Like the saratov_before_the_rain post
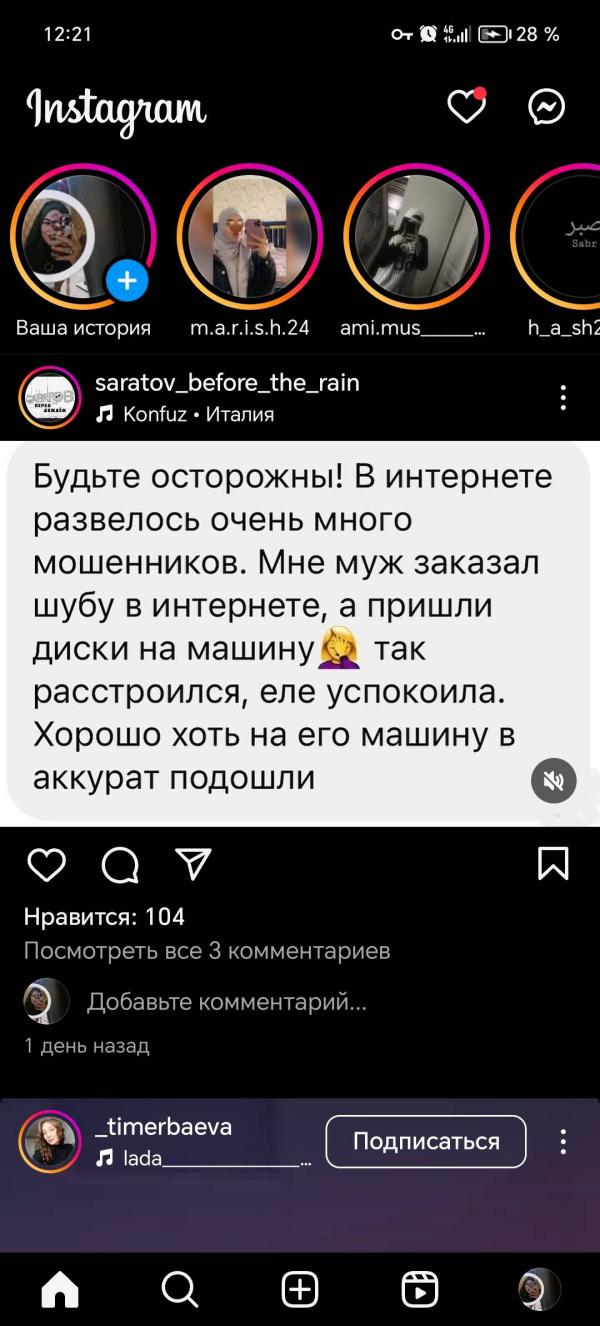This screenshot has width=600, height=1326. click(46, 864)
